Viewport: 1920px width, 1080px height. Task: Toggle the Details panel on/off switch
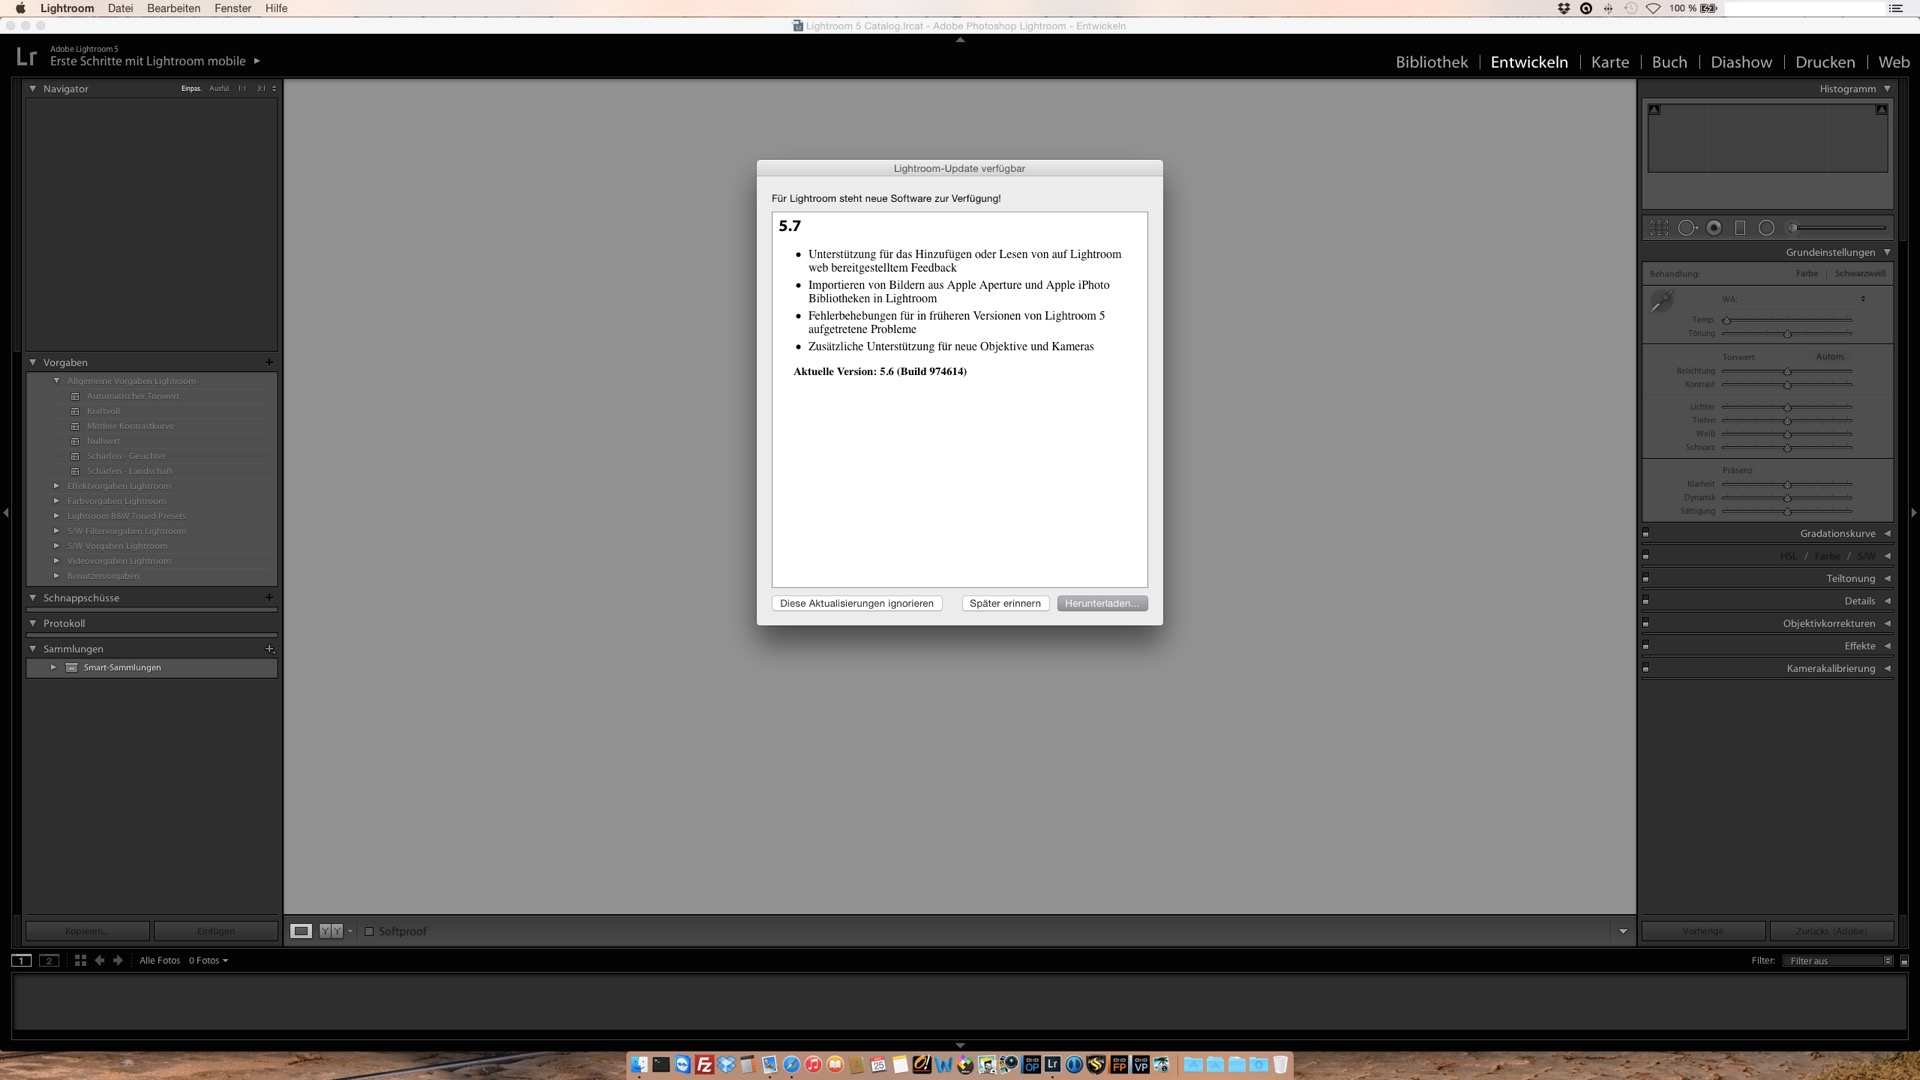pyautogui.click(x=1646, y=601)
